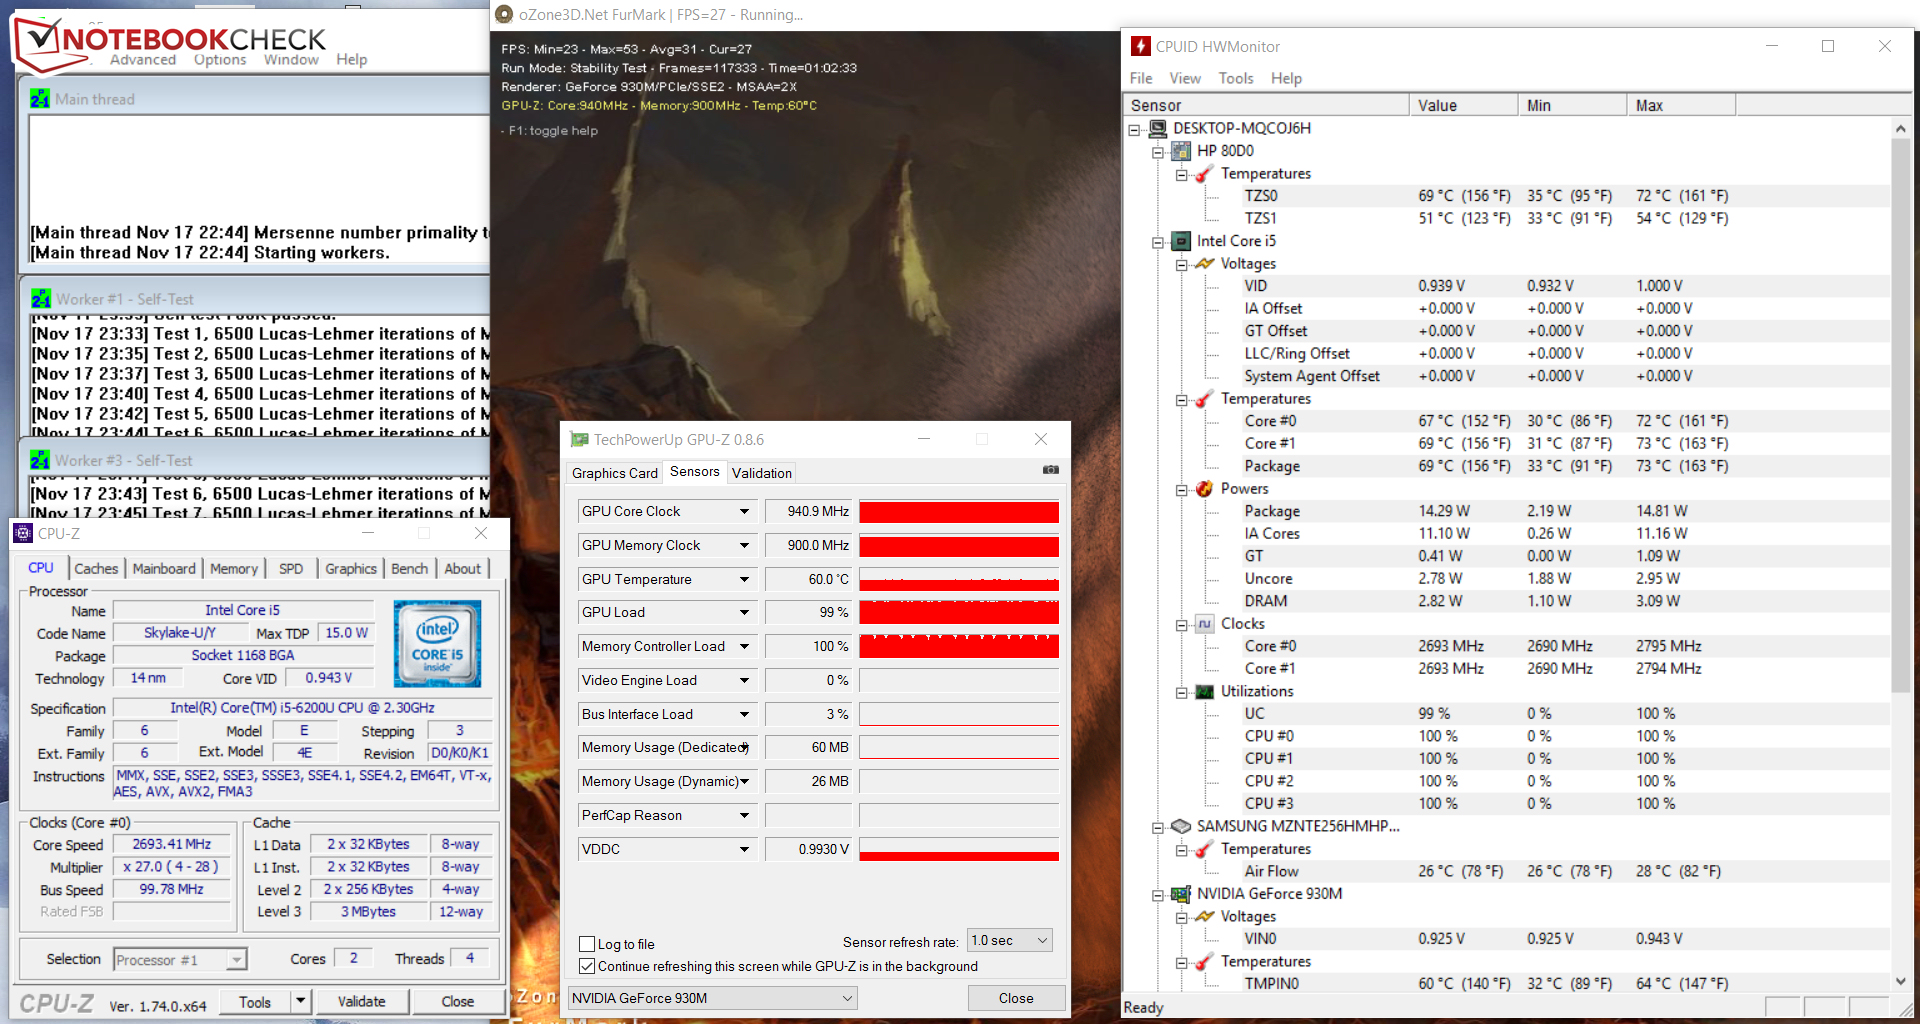Click the HWMonitor app icon in title bar
This screenshot has width=1920, height=1024.
[x=1140, y=46]
